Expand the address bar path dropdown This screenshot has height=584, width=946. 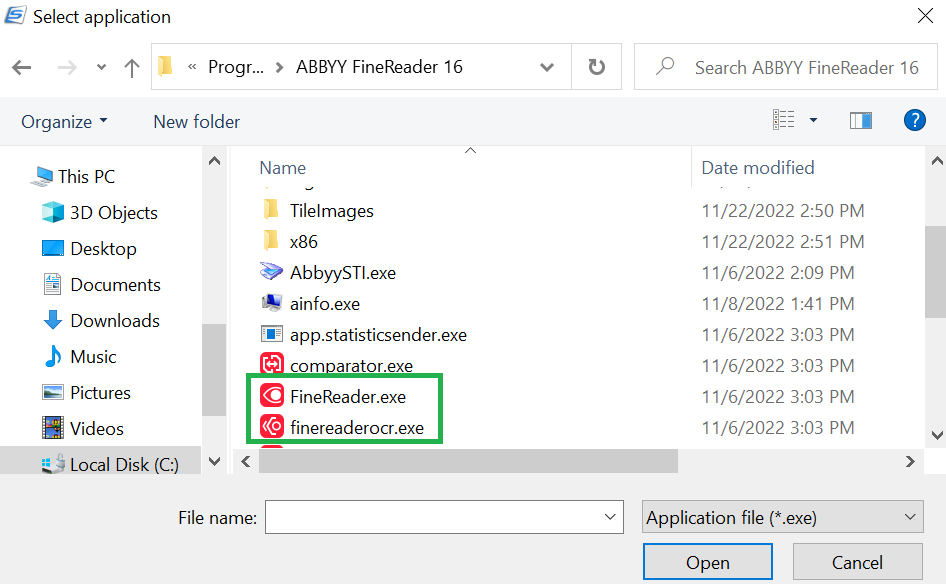pyautogui.click(x=547, y=68)
